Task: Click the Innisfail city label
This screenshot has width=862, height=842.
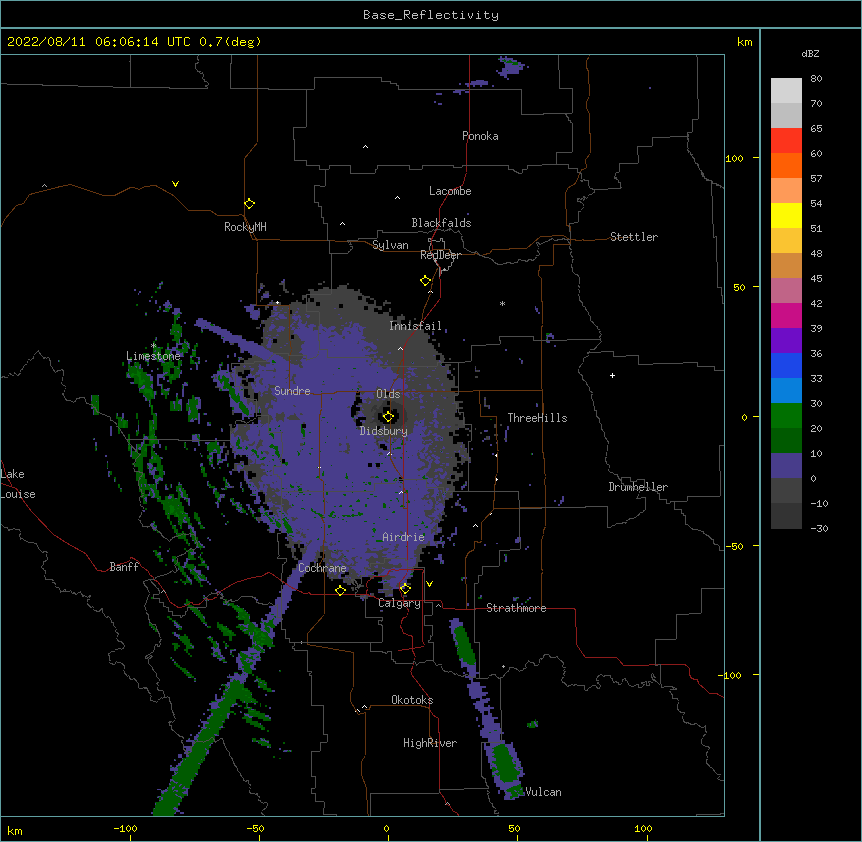Action: (x=416, y=326)
